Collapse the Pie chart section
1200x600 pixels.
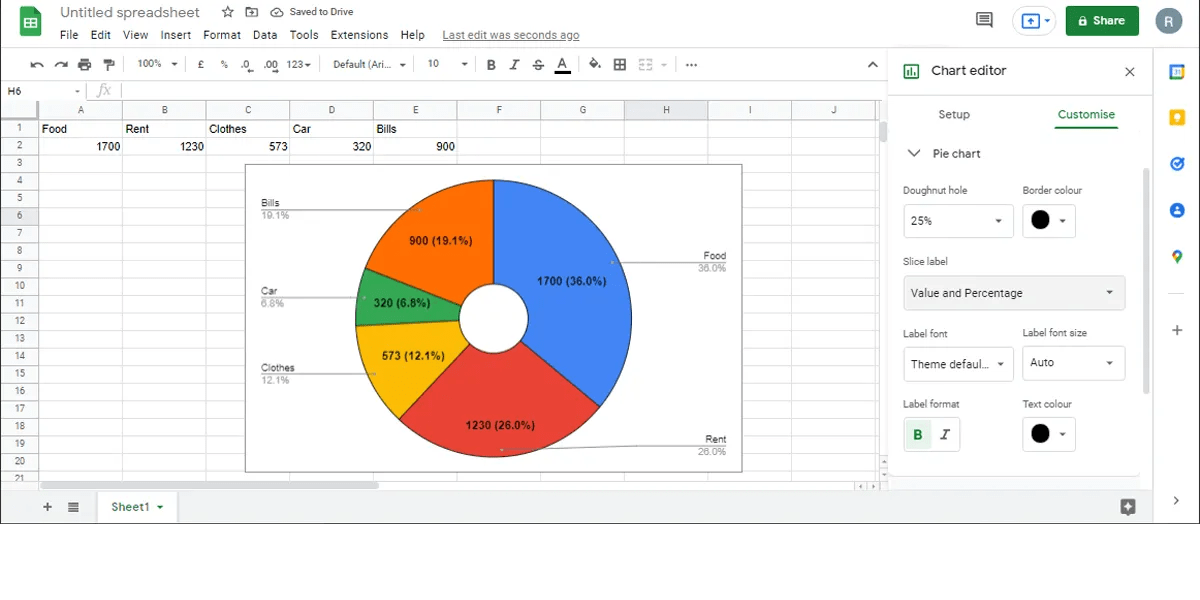click(x=914, y=153)
